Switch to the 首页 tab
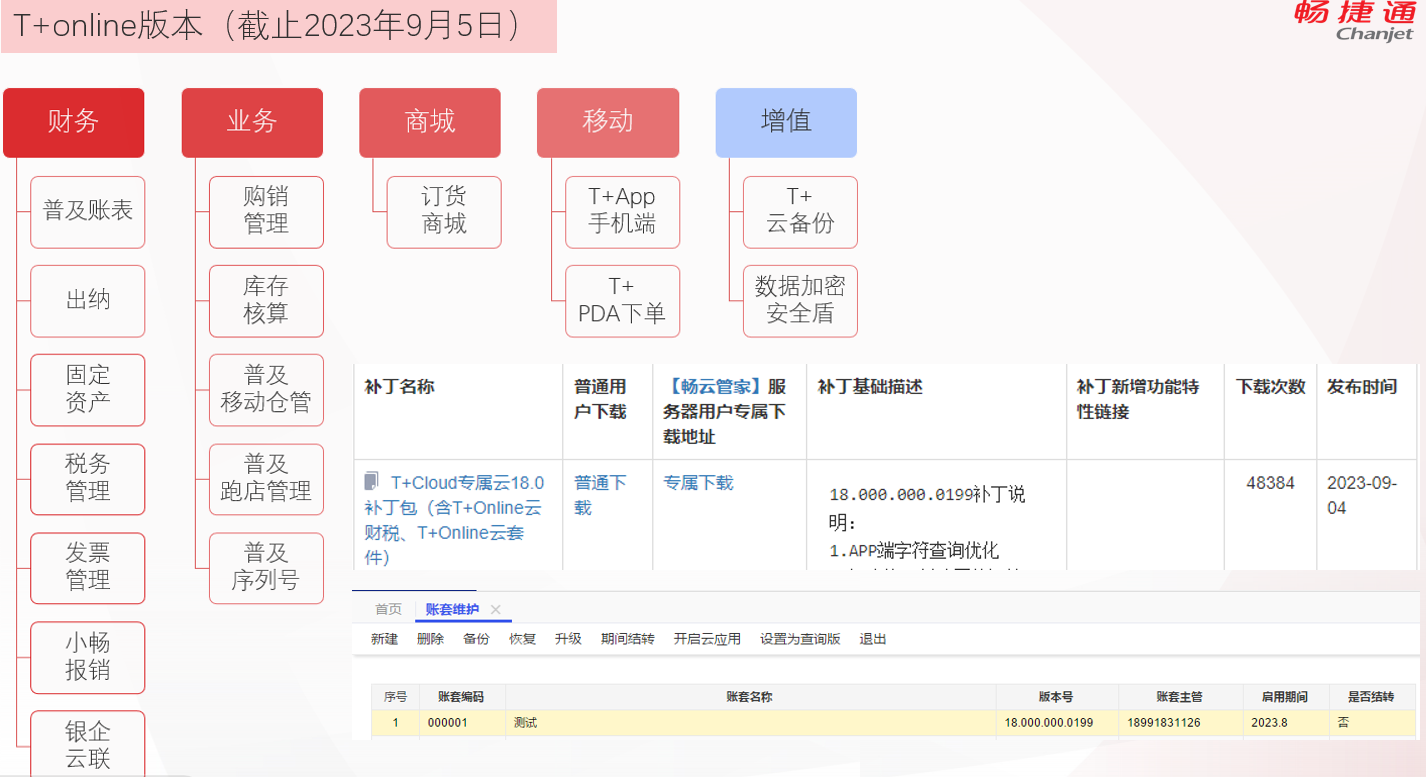The height and width of the screenshot is (777, 1426). coord(388,609)
